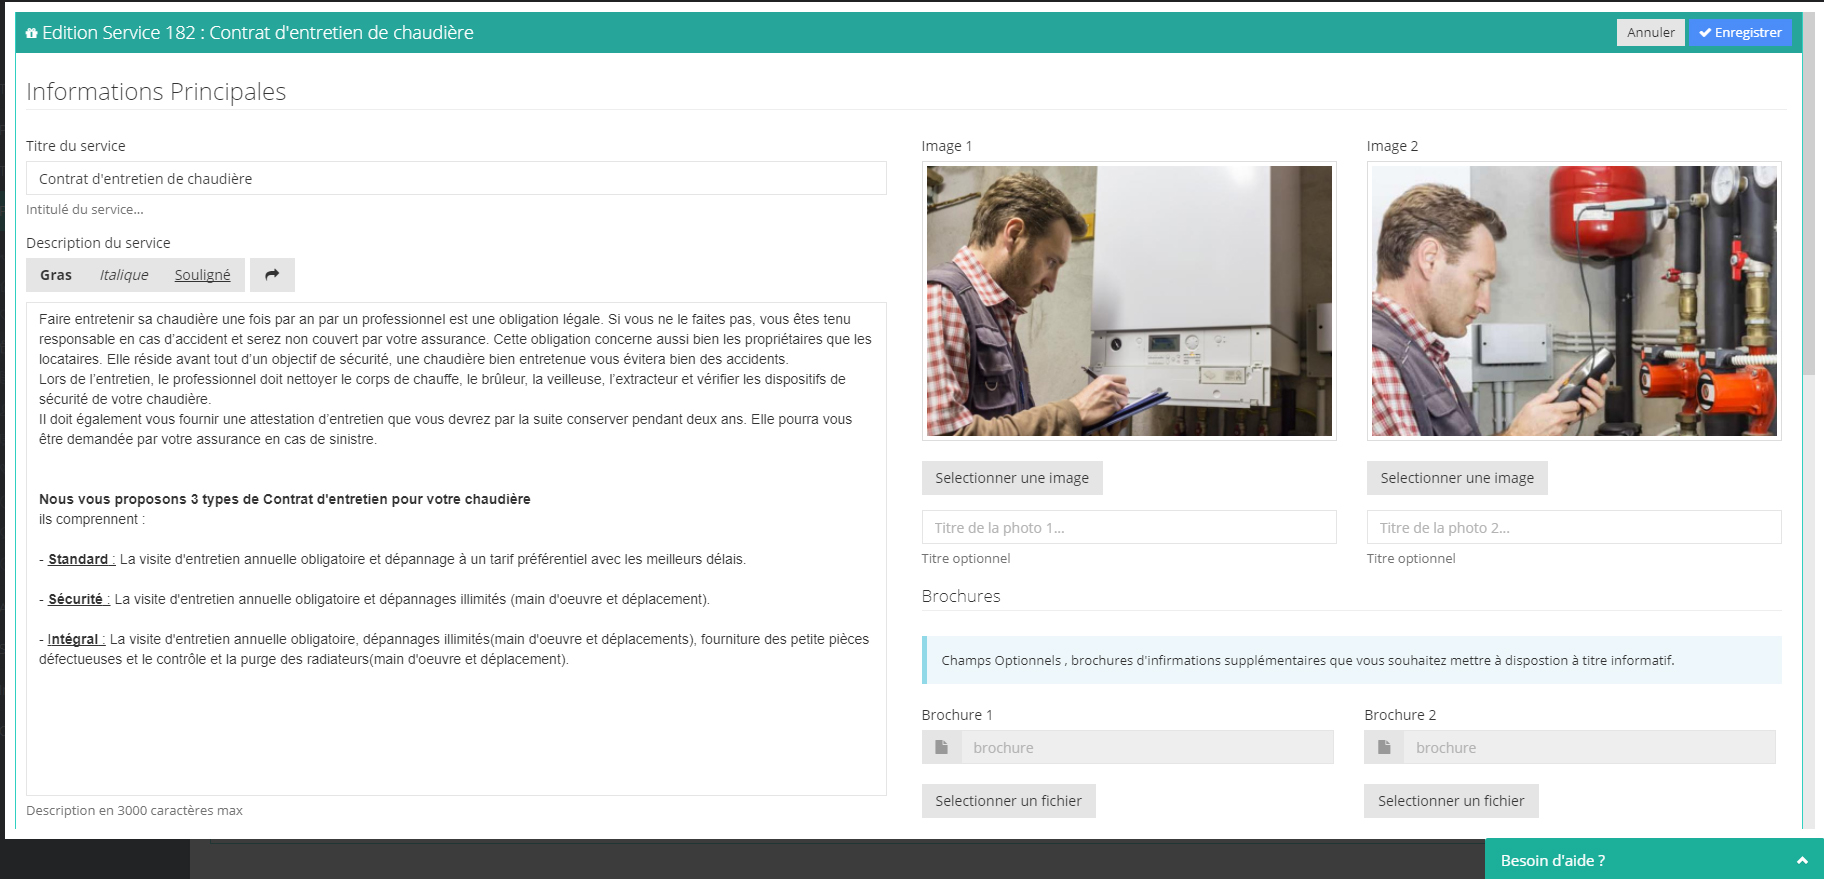Click the Annuler button
Image resolution: width=1824 pixels, height=879 pixels.
coord(1650,33)
